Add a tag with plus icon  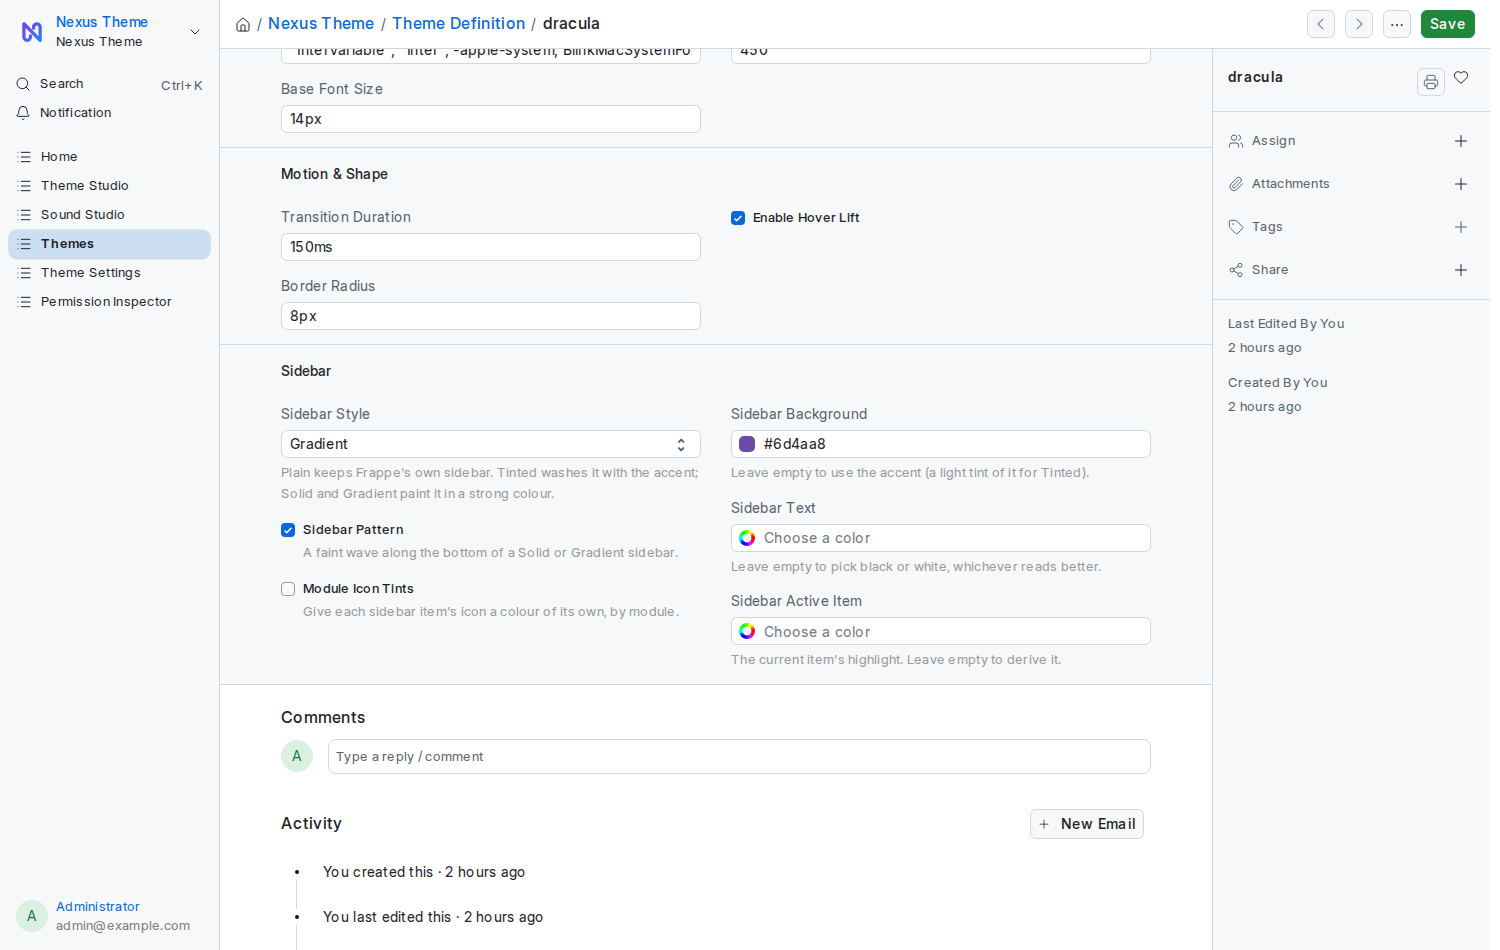coord(1461,227)
